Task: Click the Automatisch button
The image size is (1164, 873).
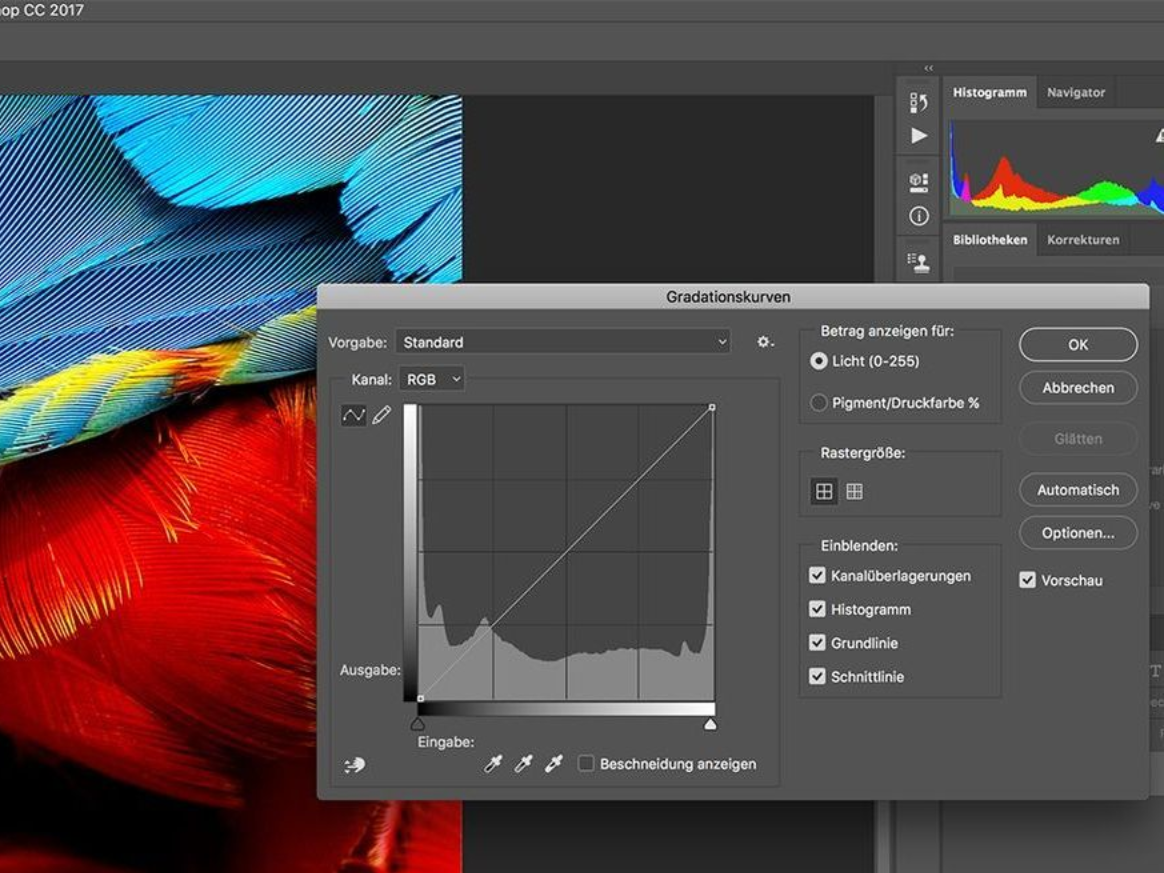Action: click(x=1077, y=489)
